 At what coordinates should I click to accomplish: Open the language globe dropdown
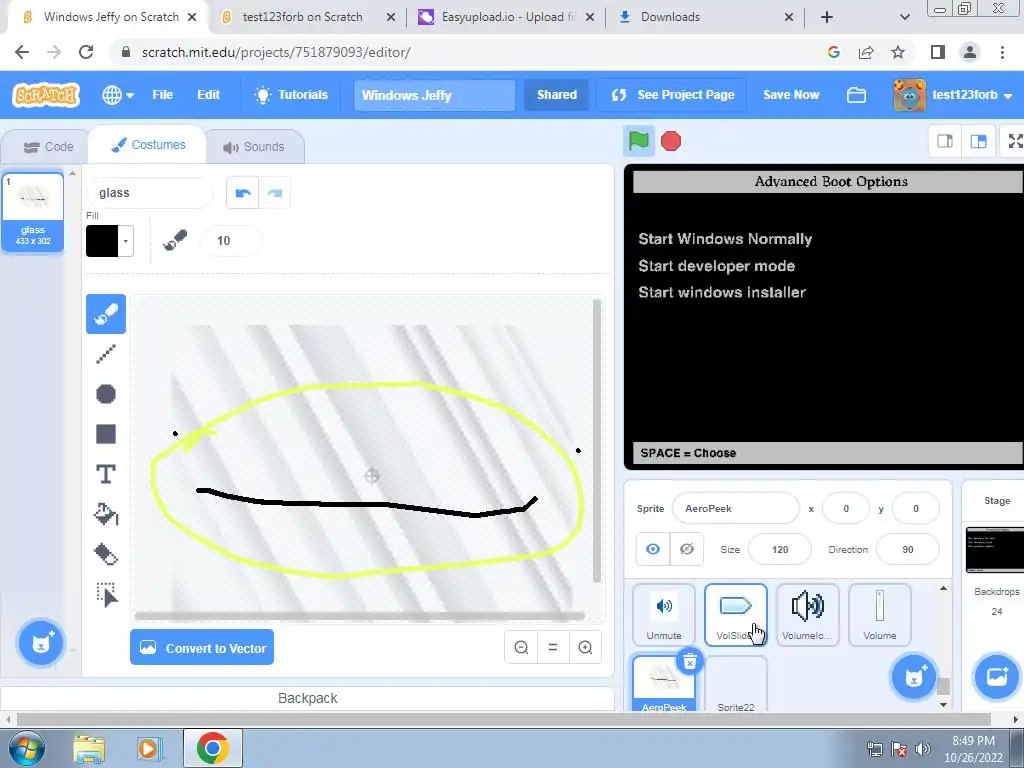(x=118, y=95)
